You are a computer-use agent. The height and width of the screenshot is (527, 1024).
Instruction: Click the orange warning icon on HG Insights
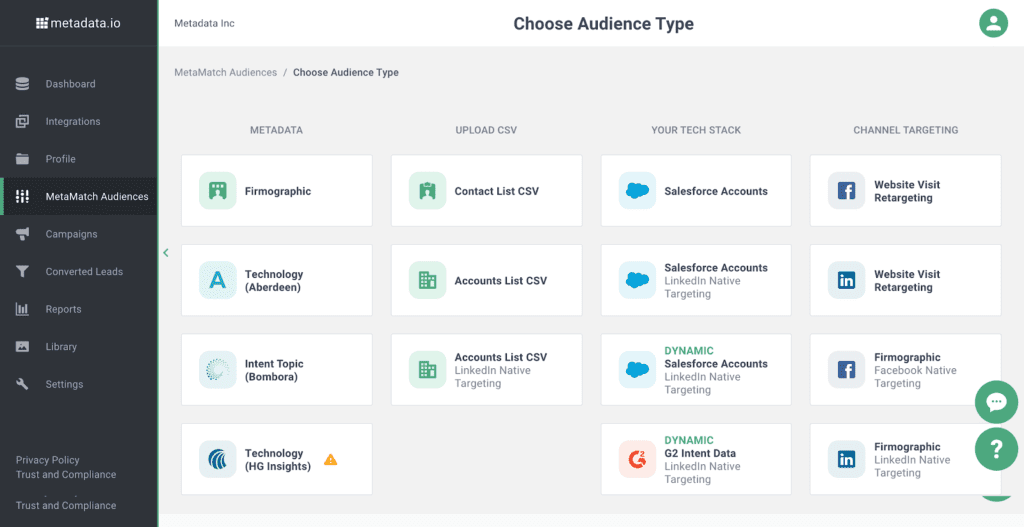tap(330, 459)
